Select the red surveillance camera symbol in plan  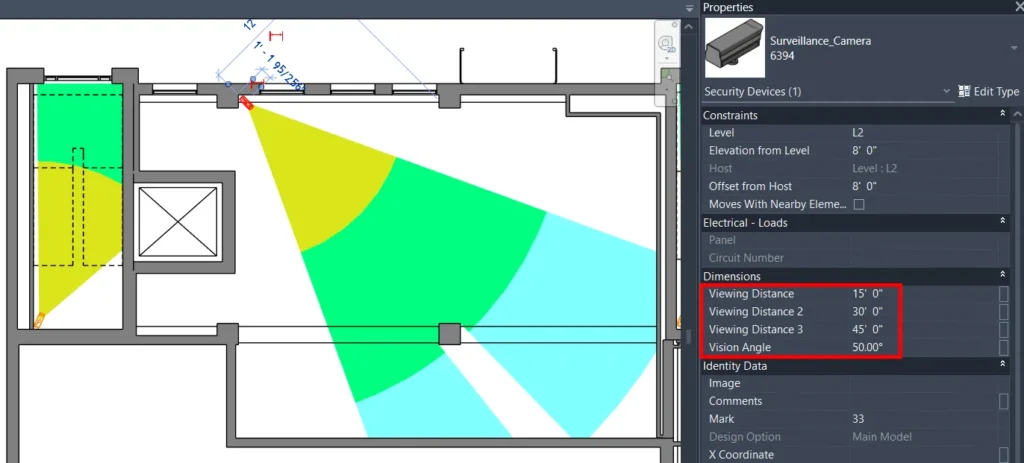246,101
